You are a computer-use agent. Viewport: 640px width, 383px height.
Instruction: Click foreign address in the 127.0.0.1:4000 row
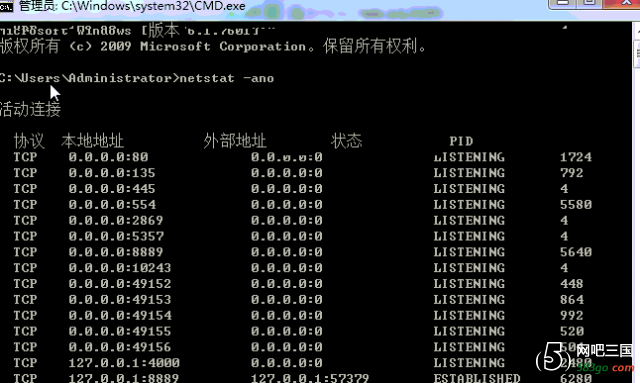287,363
